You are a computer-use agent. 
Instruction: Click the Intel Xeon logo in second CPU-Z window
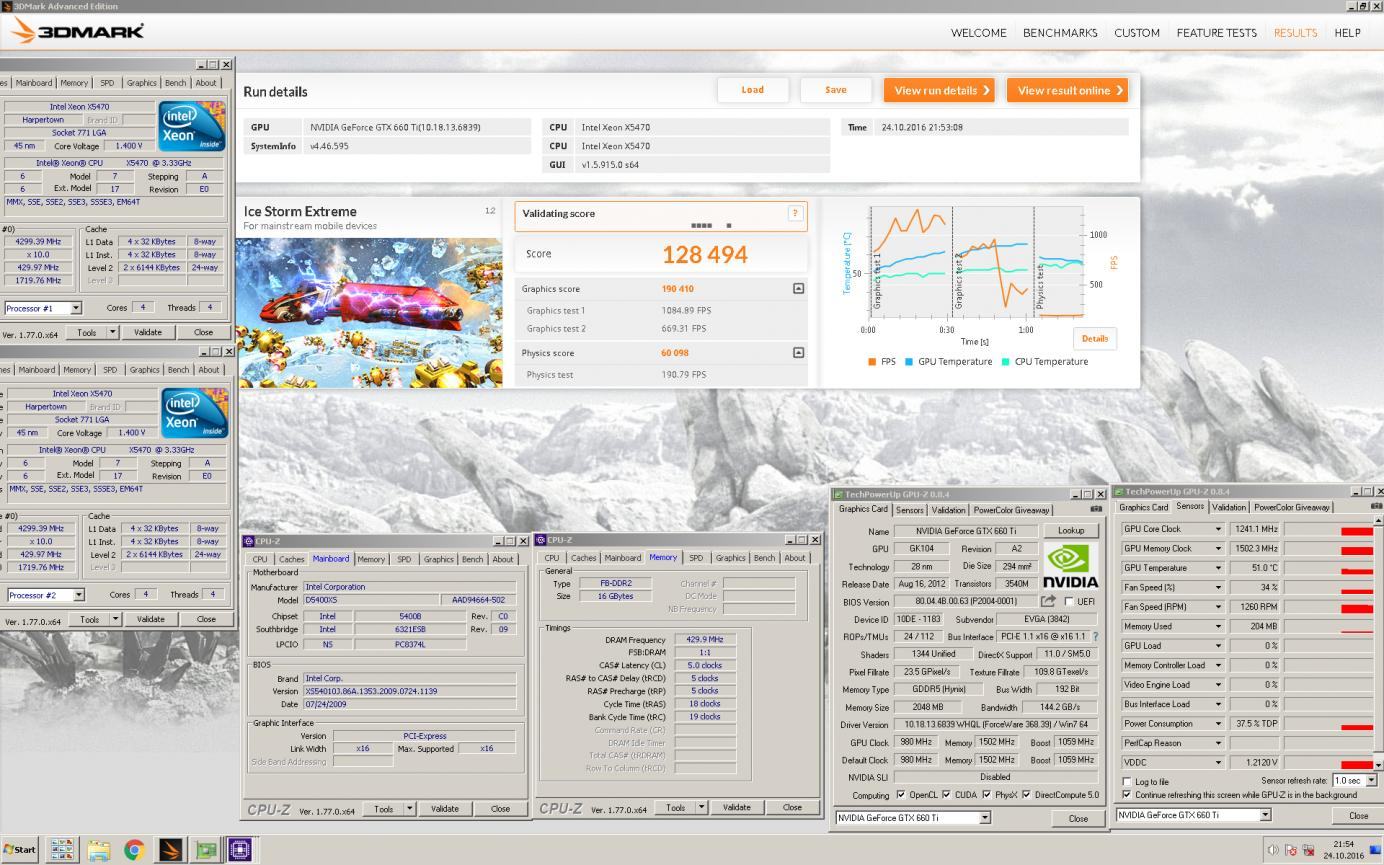point(194,413)
